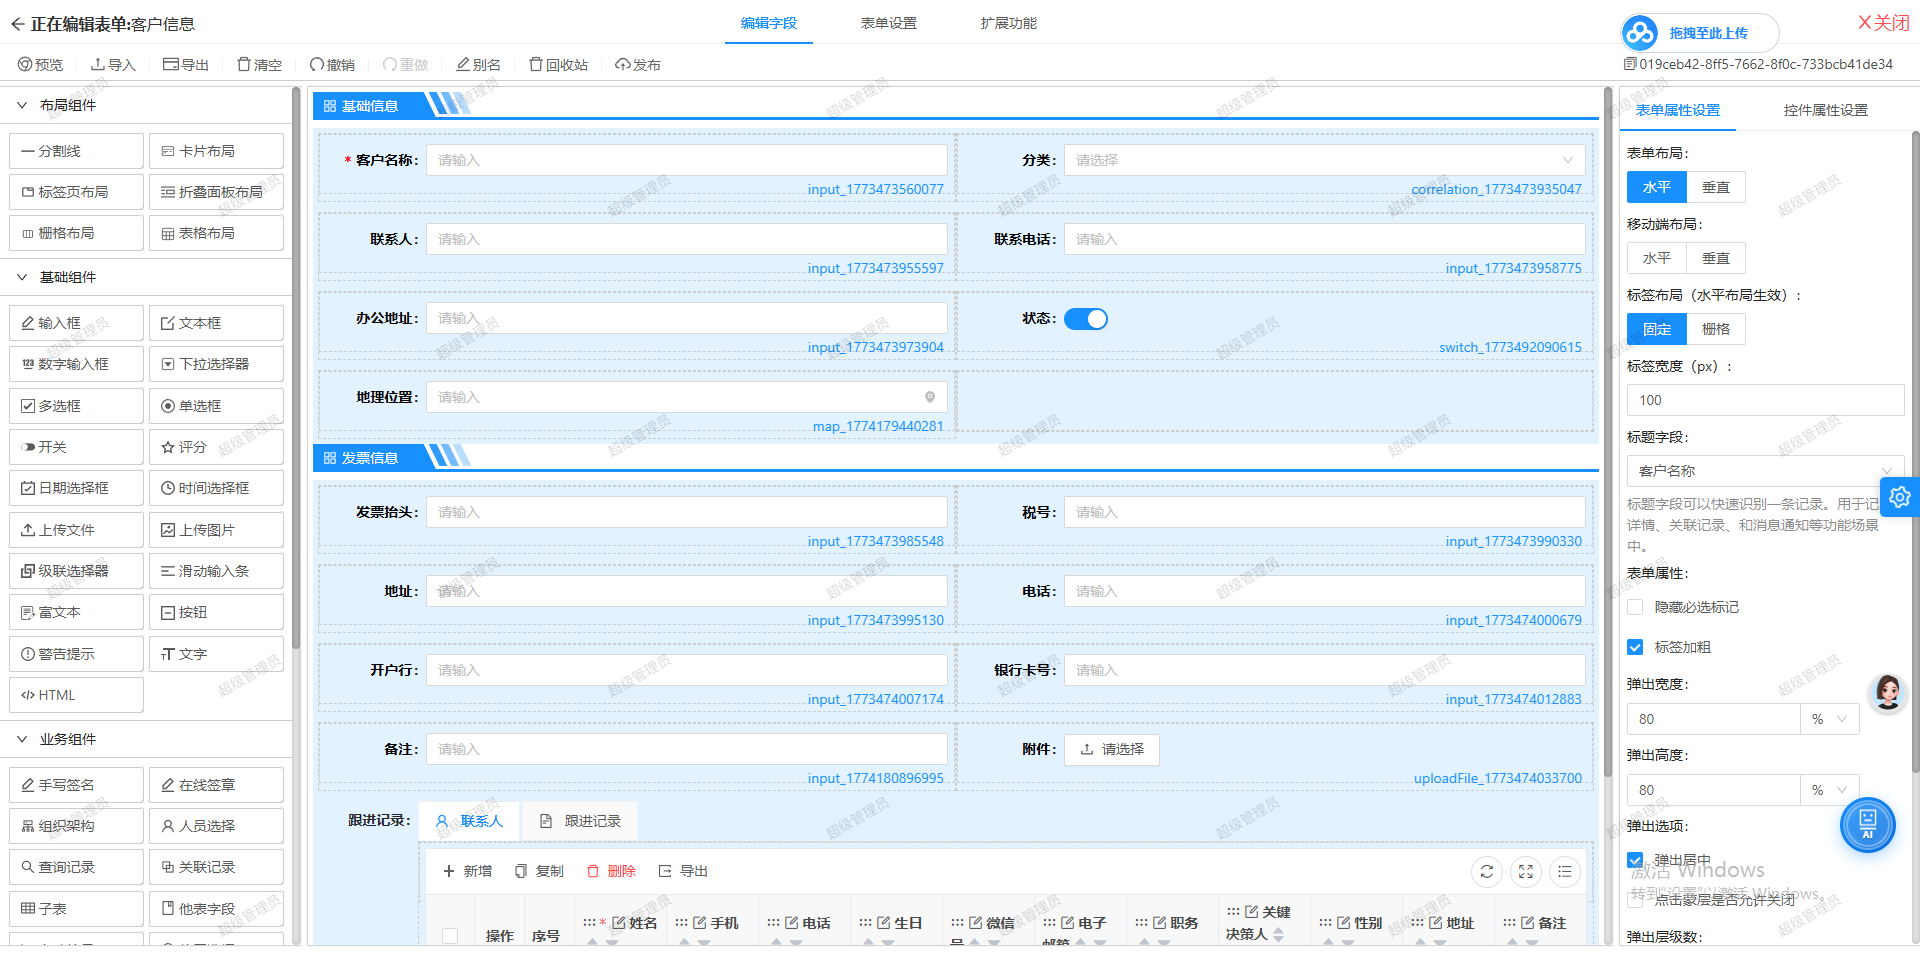Viewport: 1920px width, 953px height.
Task: Select 水平 for 移动端布局
Action: click(1657, 258)
